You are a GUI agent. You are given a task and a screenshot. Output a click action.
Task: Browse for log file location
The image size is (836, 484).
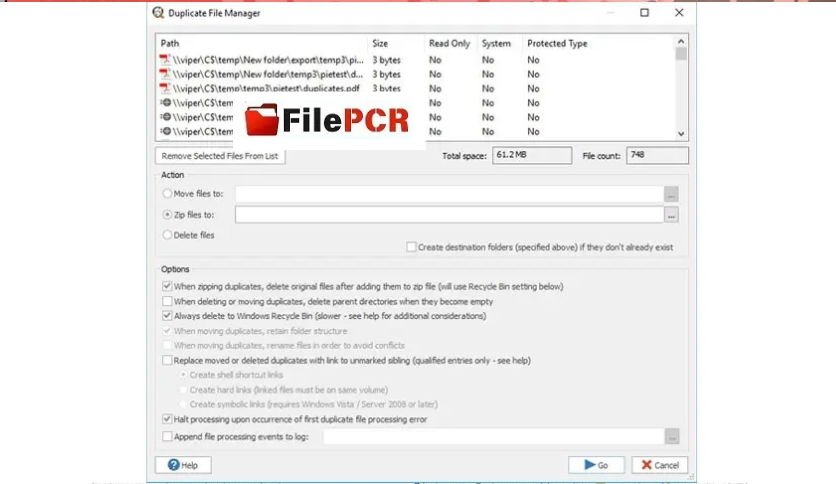(672, 437)
